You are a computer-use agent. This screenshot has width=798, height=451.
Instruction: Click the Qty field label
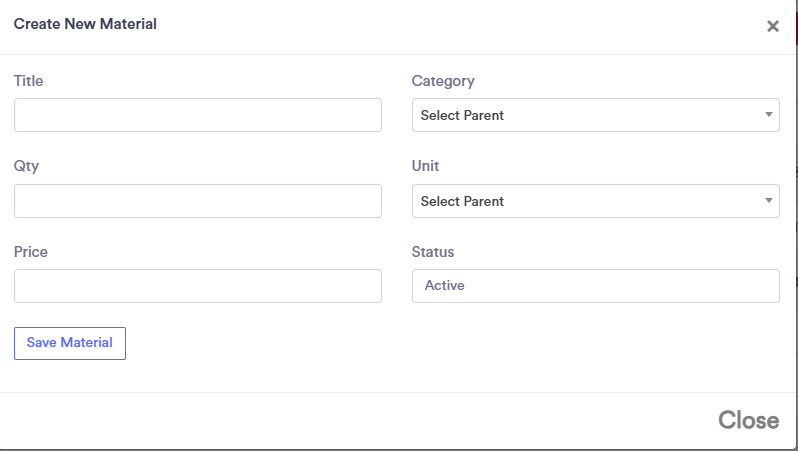click(26, 166)
